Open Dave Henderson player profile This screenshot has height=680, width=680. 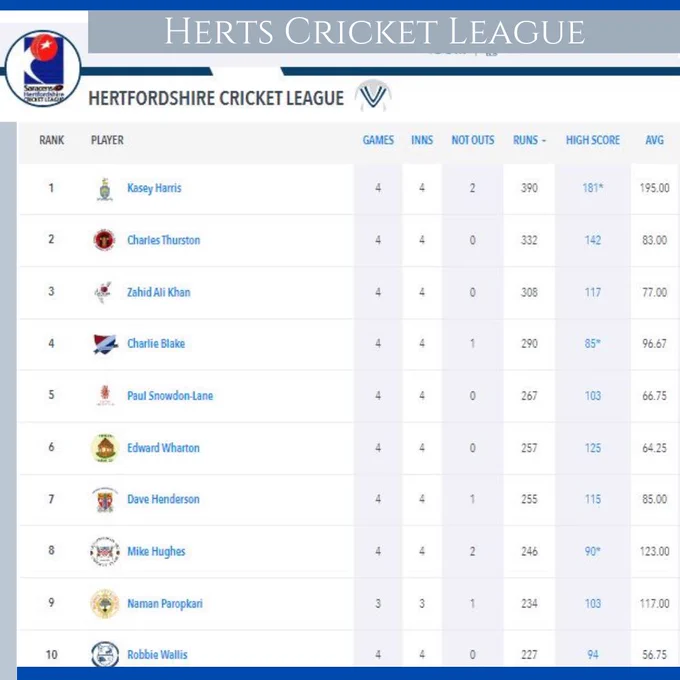point(163,499)
